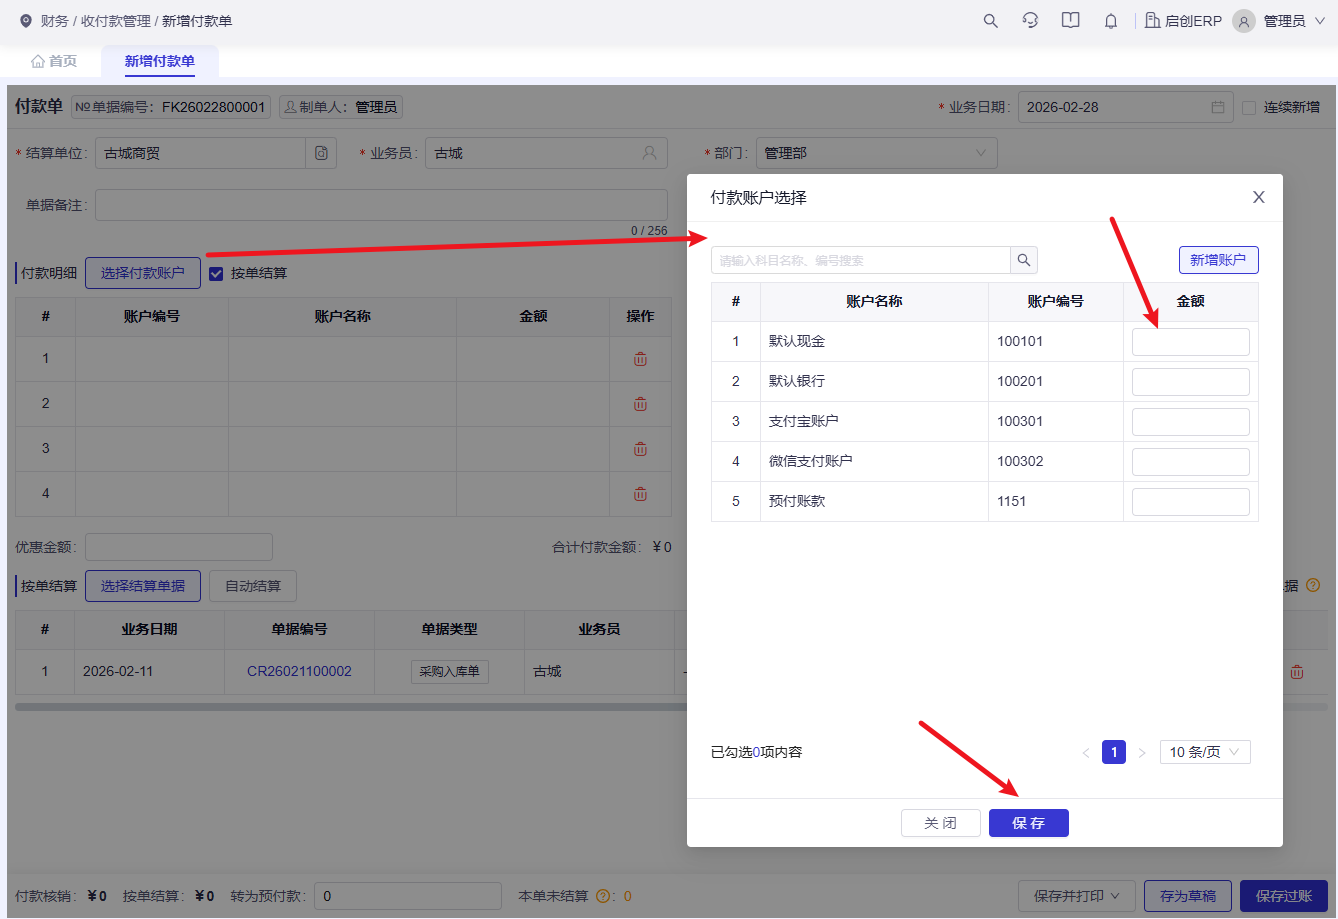Go to previous page in dialog pagination
The image size is (1338, 919).
[x=1086, y=752]
